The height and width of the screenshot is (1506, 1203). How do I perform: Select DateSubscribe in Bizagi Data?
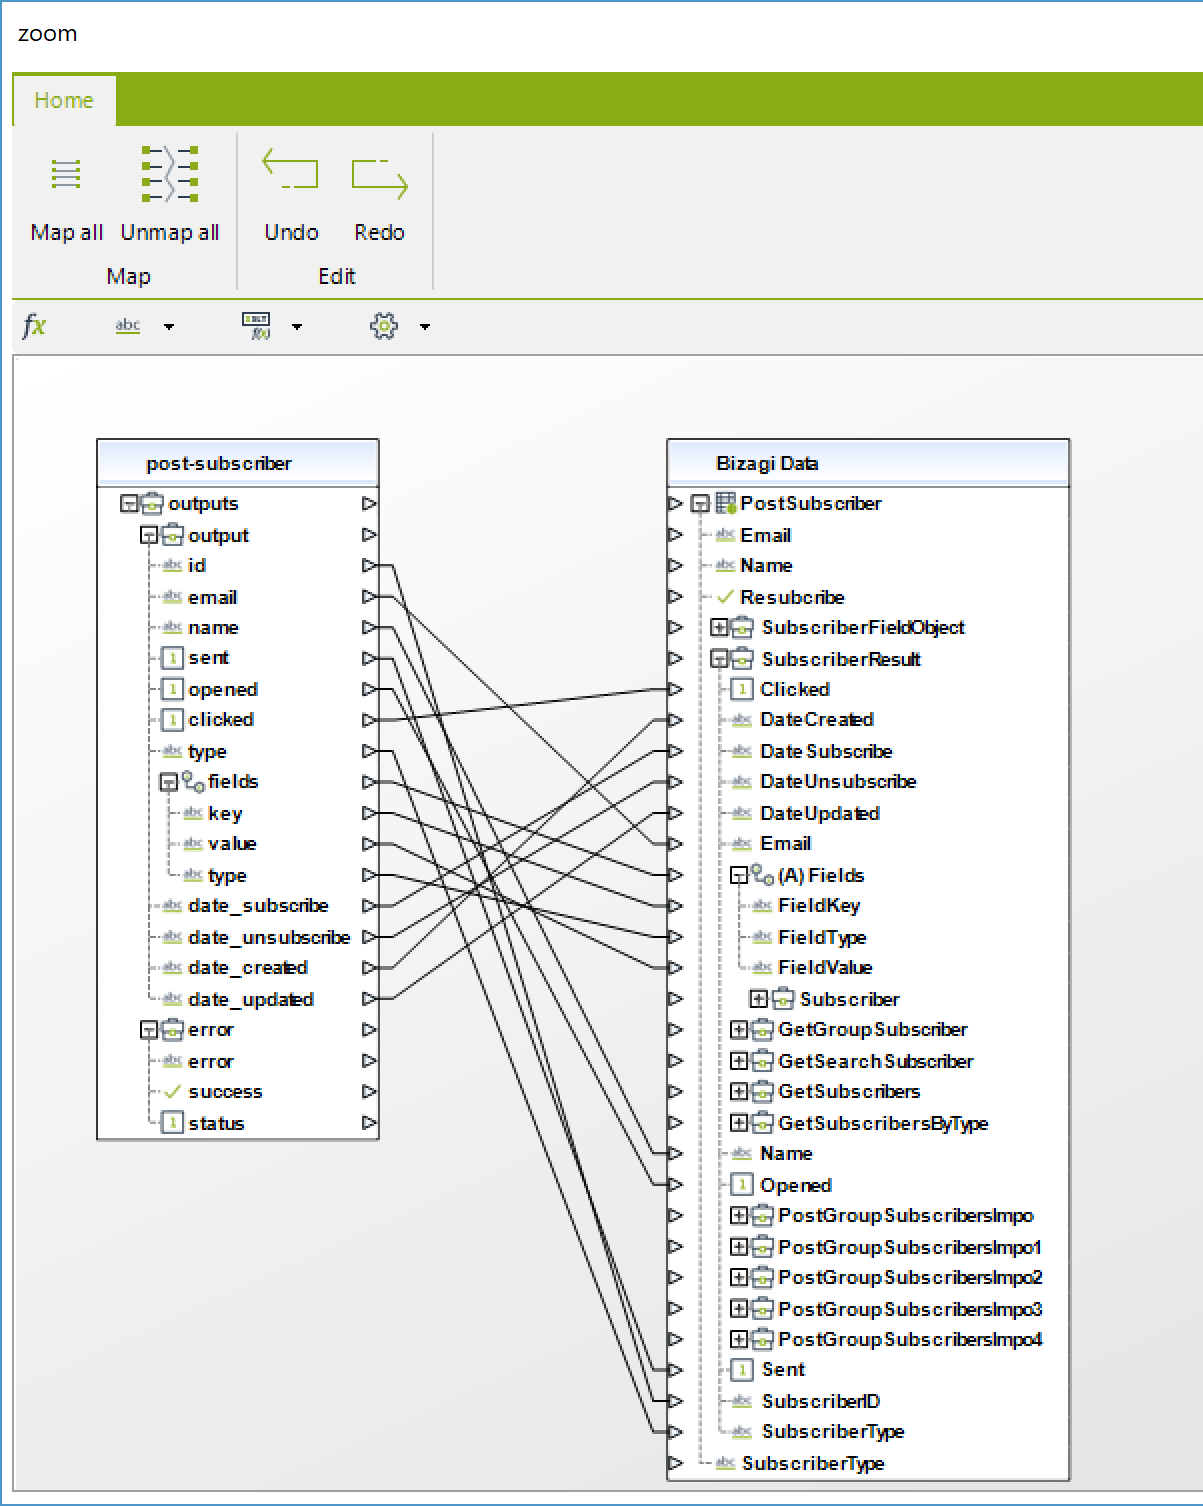(826, 751)
